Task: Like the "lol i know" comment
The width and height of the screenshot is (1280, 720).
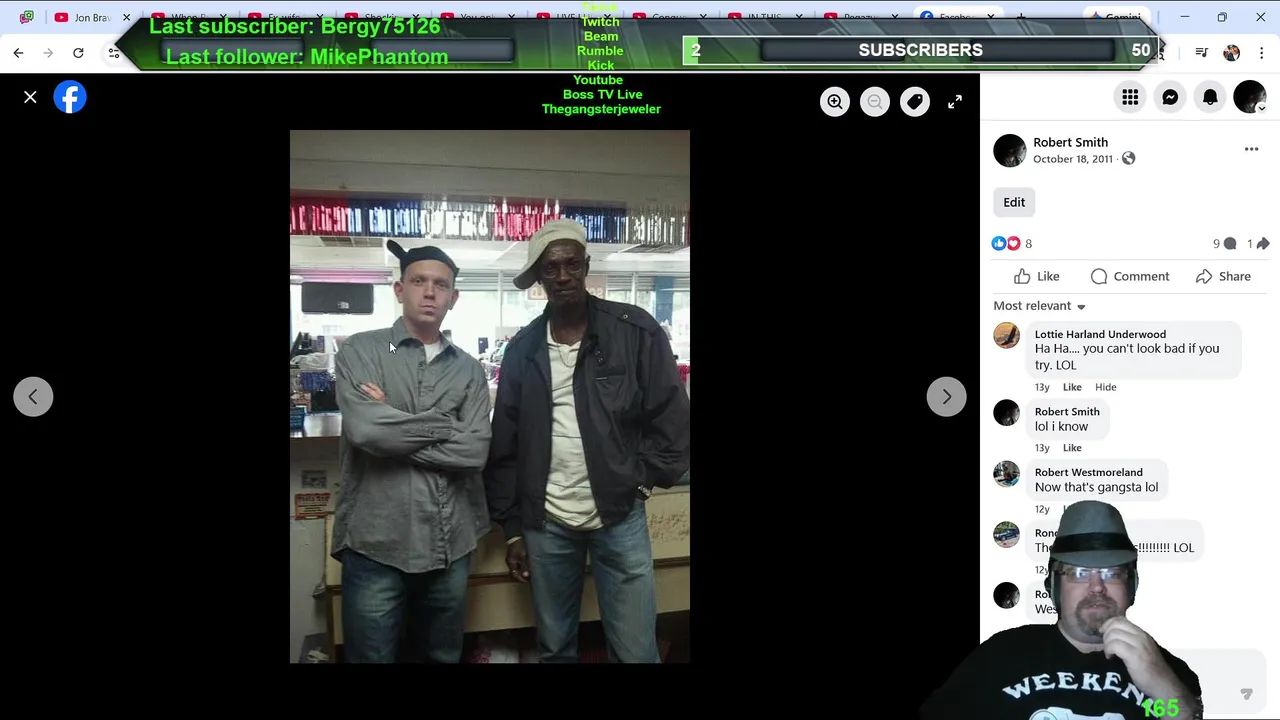Action: tap(1072, 448)
